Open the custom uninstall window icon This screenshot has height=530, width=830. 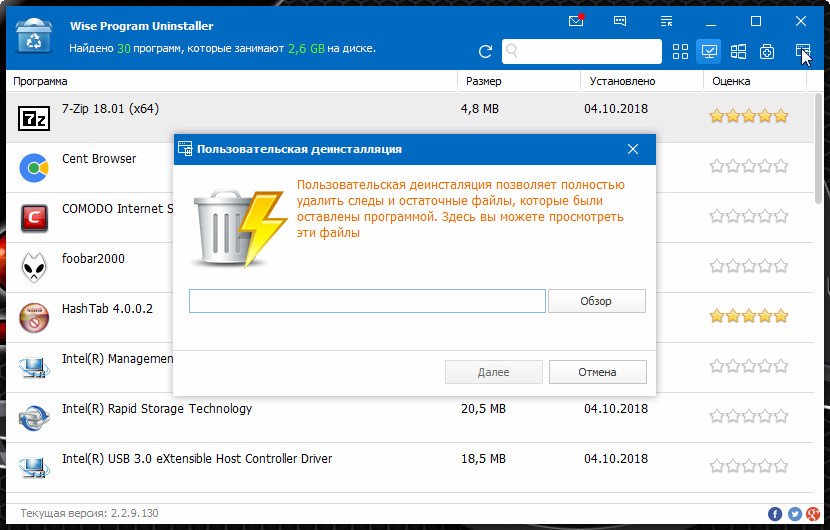click(802, 51)
